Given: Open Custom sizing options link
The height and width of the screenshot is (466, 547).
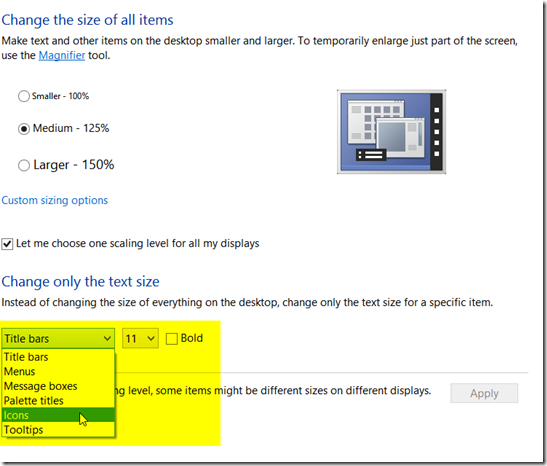Looking at the screenshot, I should coord(55,200).
